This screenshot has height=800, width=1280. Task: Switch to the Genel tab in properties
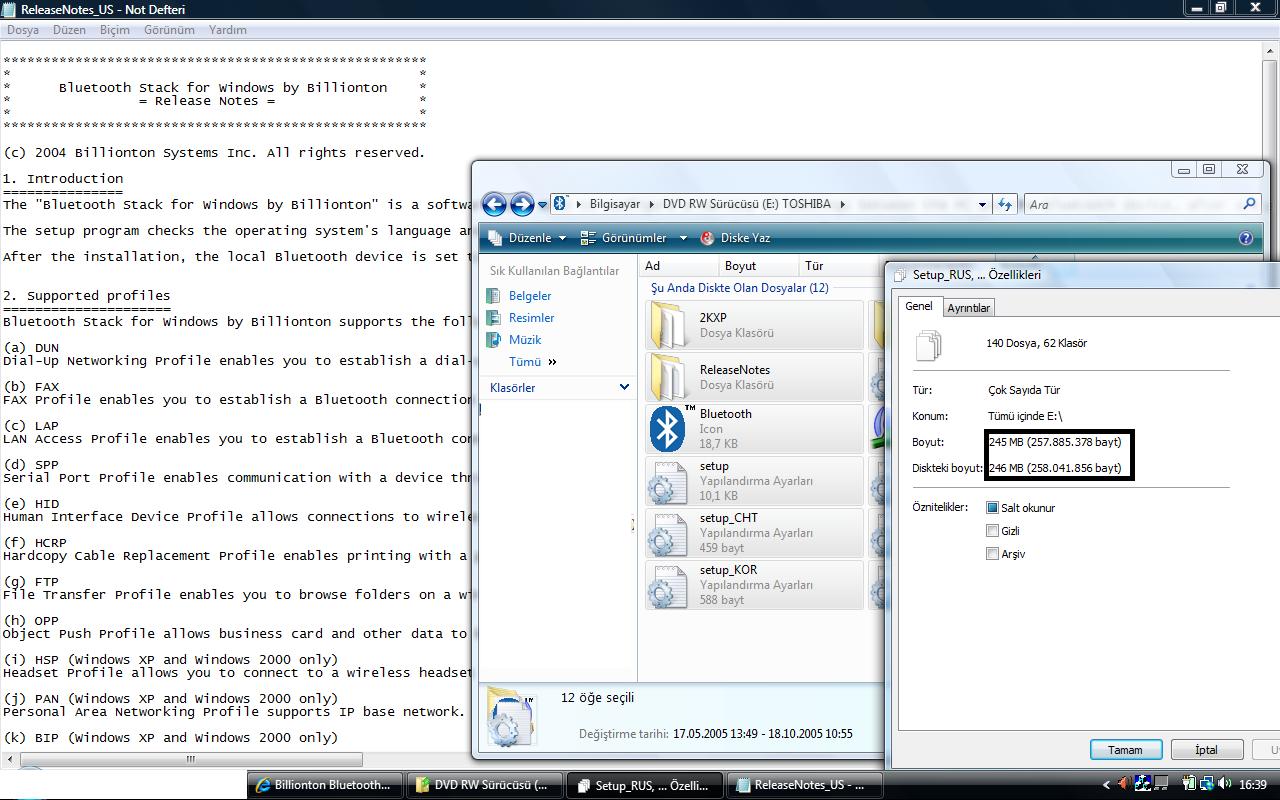[919, 306]
